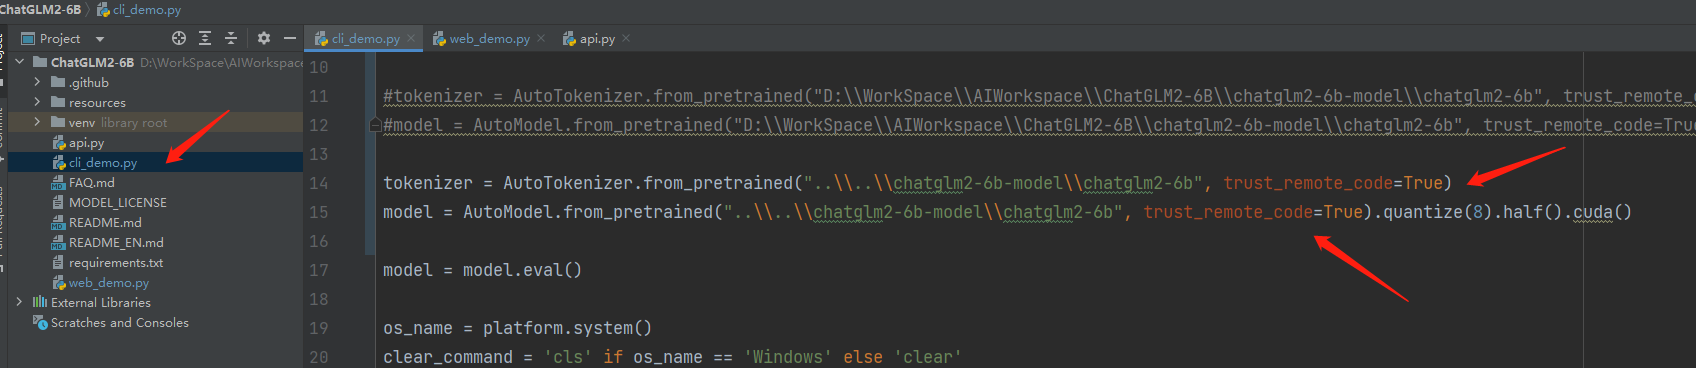Click the commented #tokenizer line 11
1696x368 pixels.
point(1039,96)
